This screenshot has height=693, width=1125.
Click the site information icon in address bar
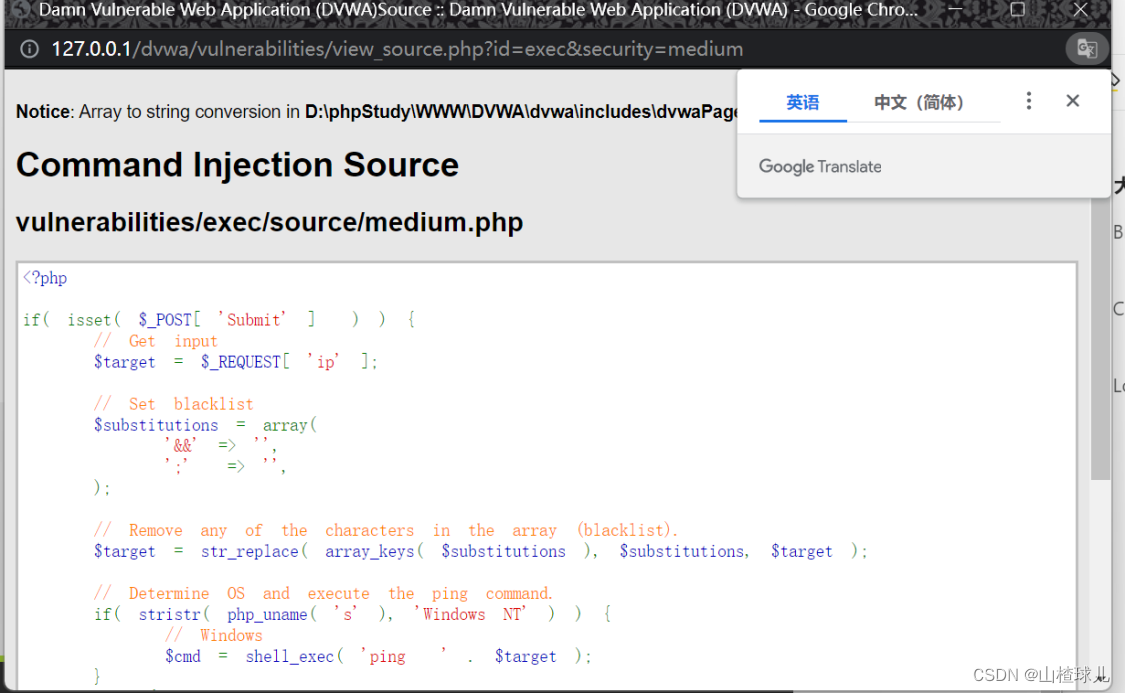tap(29, 49)
